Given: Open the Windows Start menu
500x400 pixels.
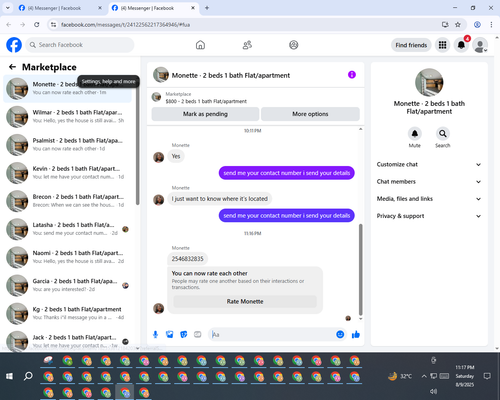Looking at the screenshot, I should pyautogui.click(x=9, y=376).
